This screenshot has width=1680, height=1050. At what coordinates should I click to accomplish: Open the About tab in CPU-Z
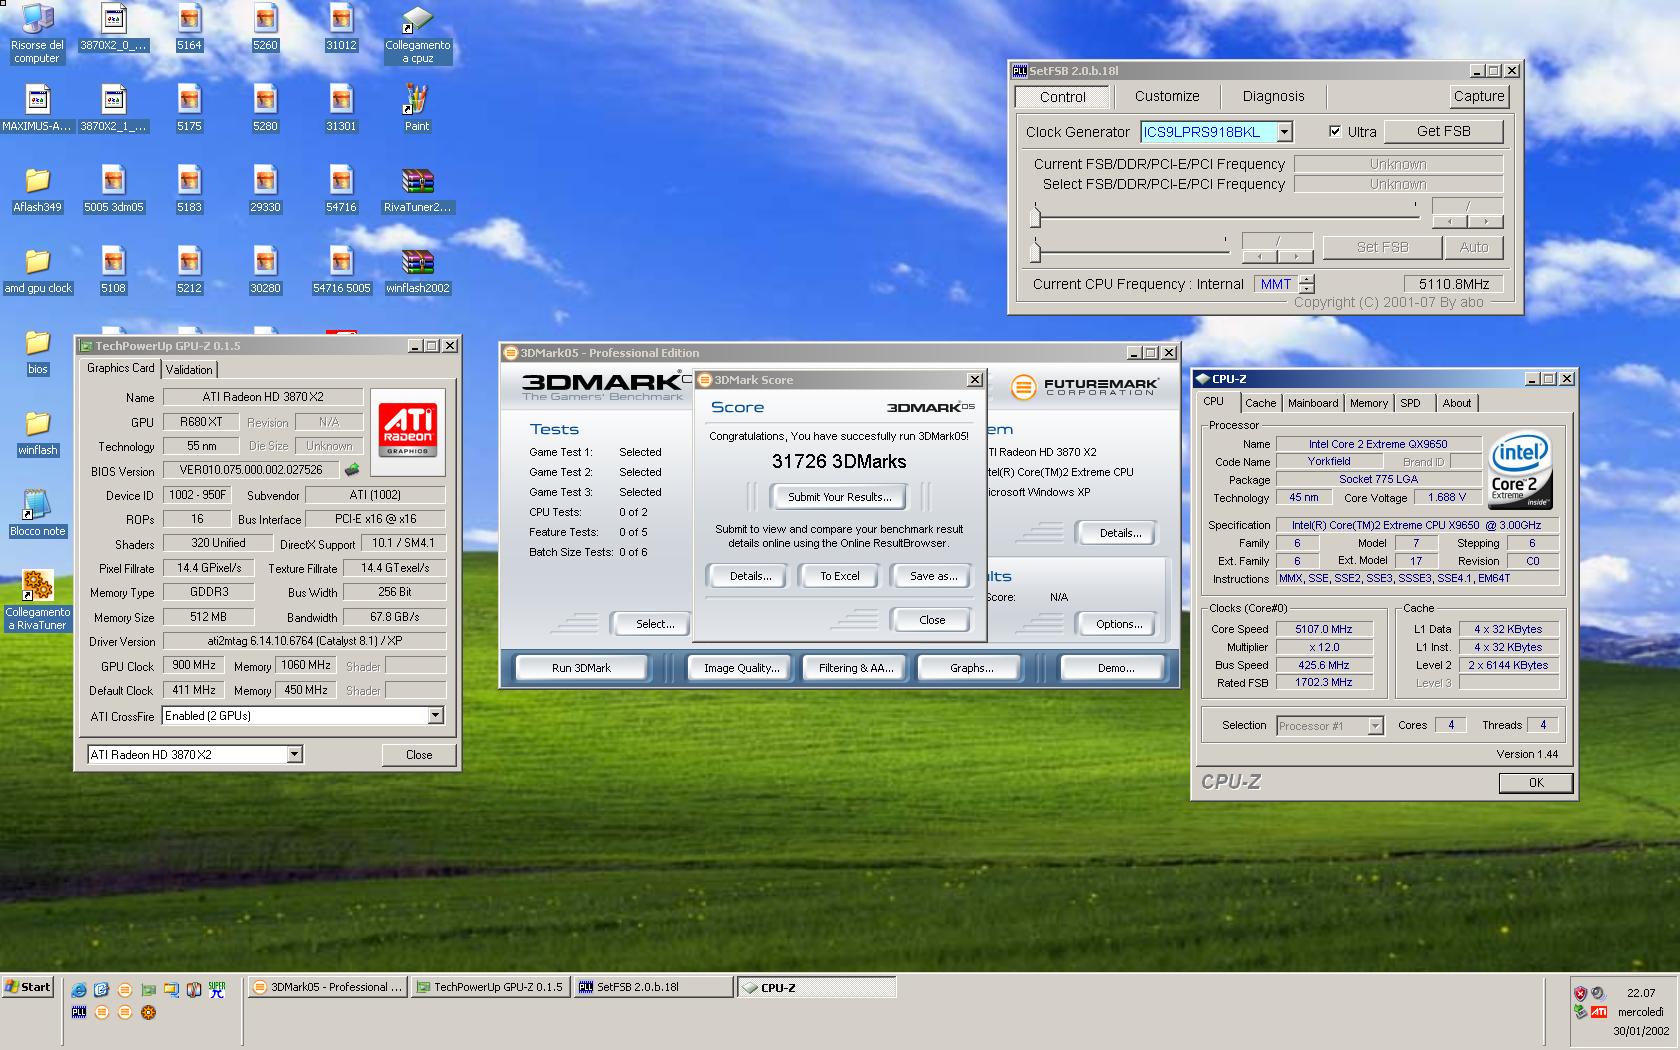point(1456,403)
